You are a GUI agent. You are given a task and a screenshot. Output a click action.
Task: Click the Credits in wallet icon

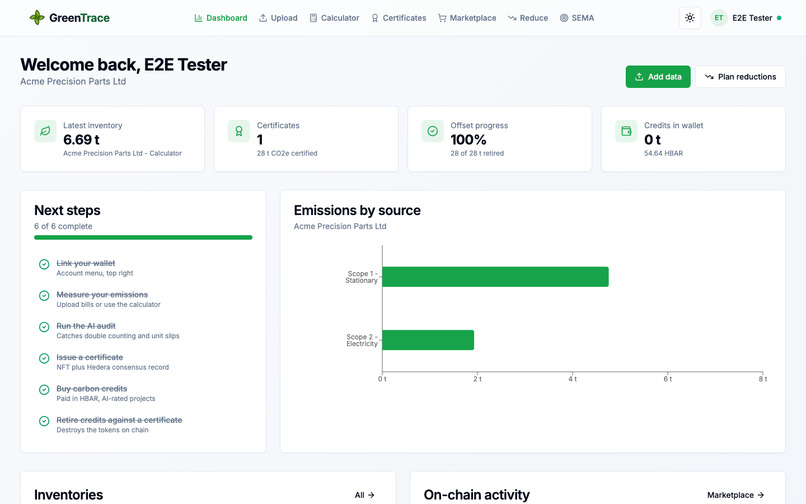tap(626, 131)
